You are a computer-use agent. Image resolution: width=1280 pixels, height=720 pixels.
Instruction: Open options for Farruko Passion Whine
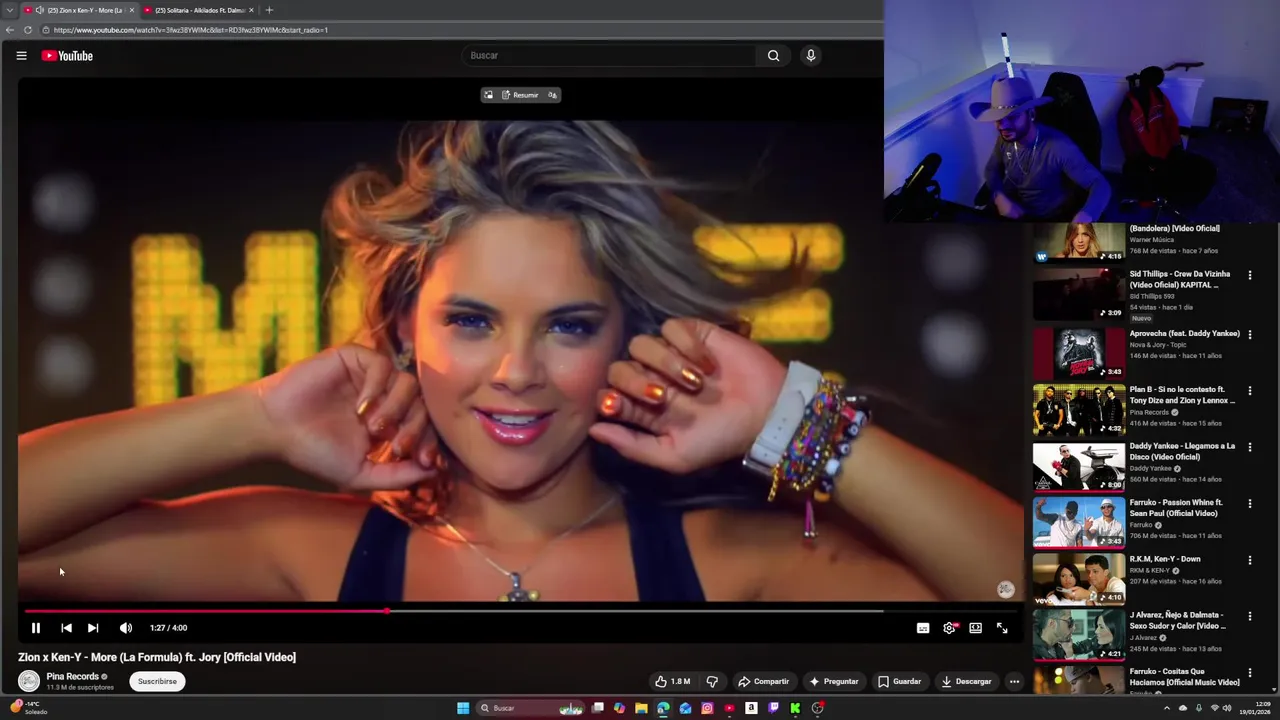(1250, 504)
